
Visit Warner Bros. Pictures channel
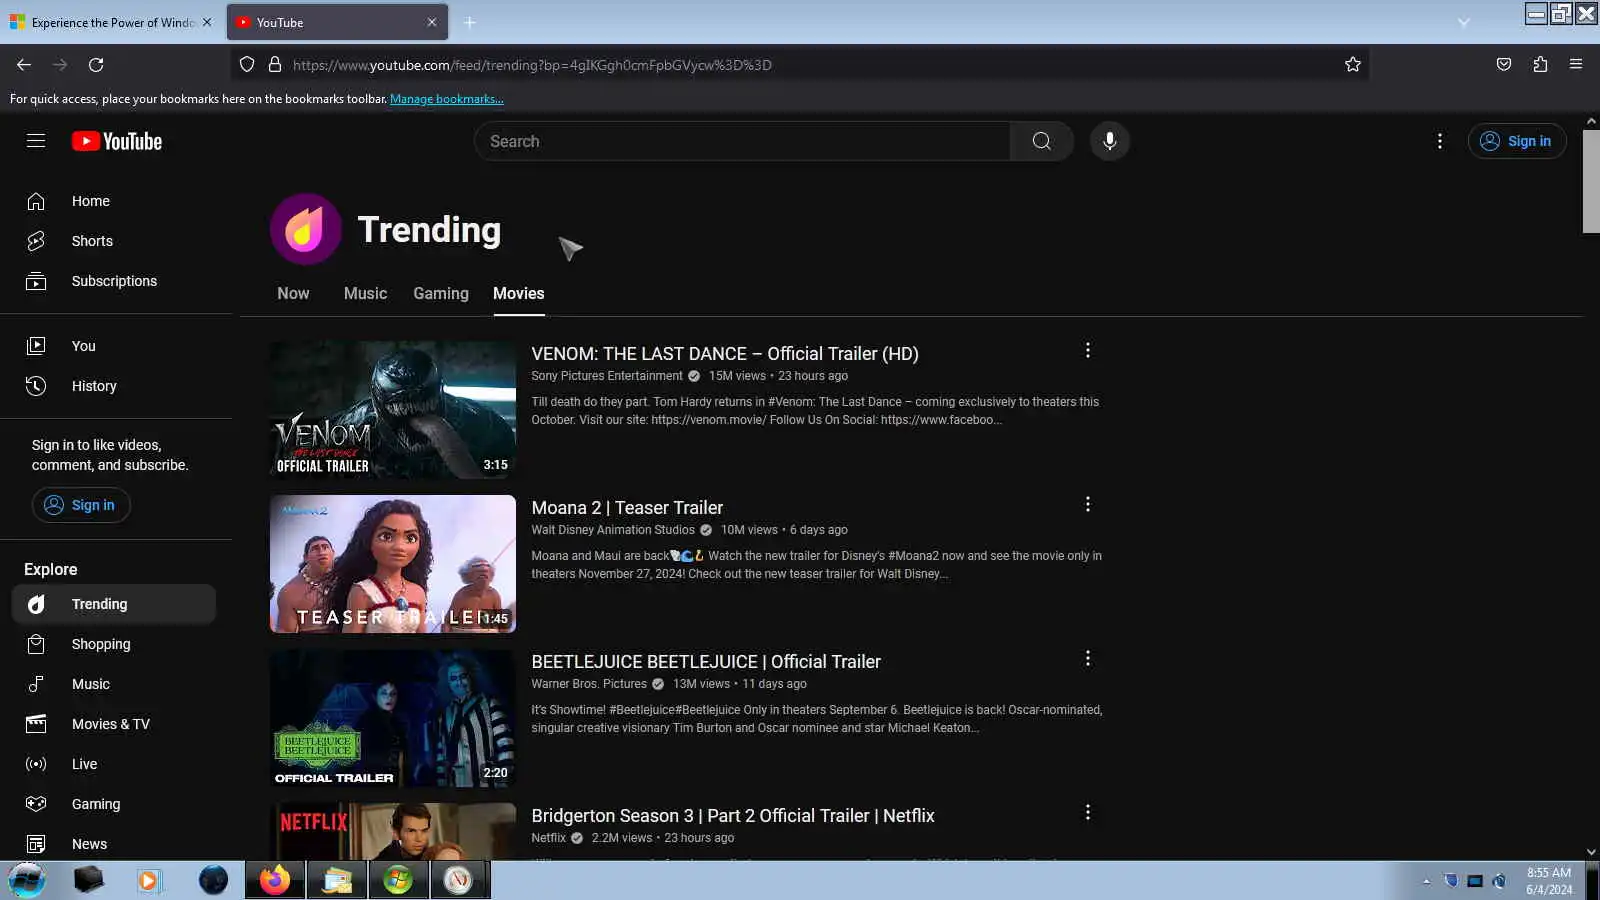[589, 684]
